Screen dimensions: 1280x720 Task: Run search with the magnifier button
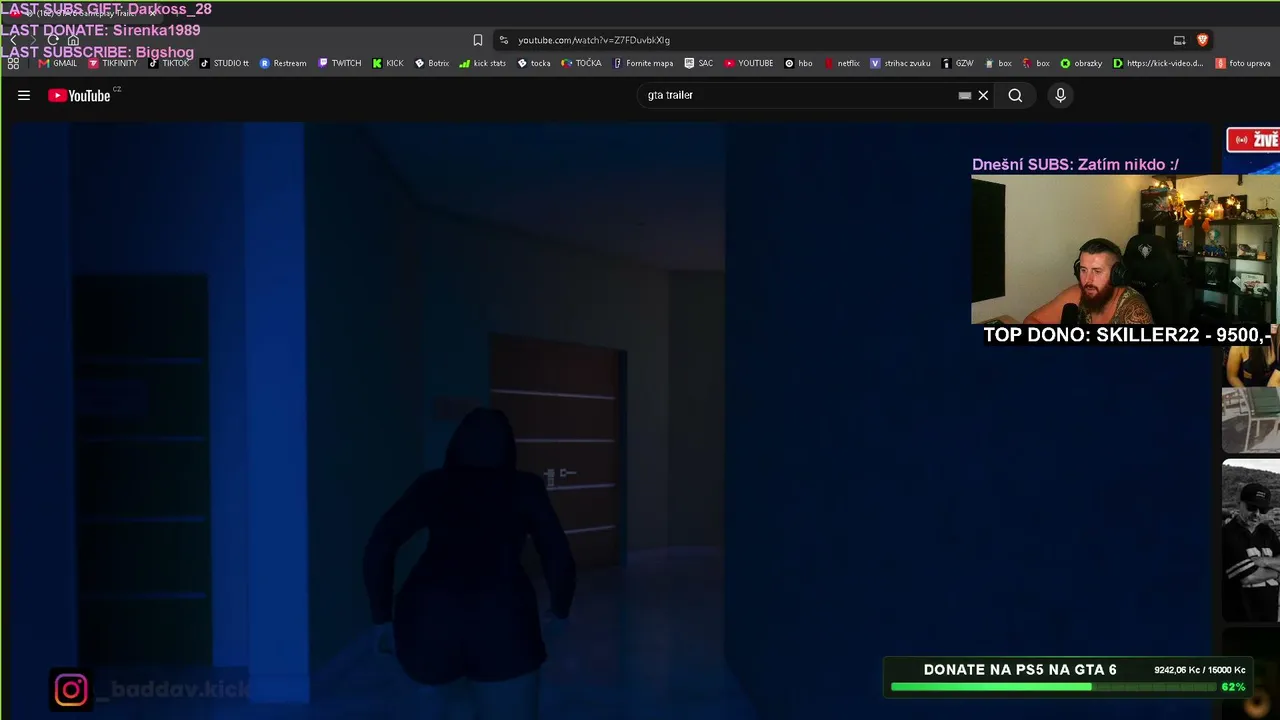click(1015, 95)
